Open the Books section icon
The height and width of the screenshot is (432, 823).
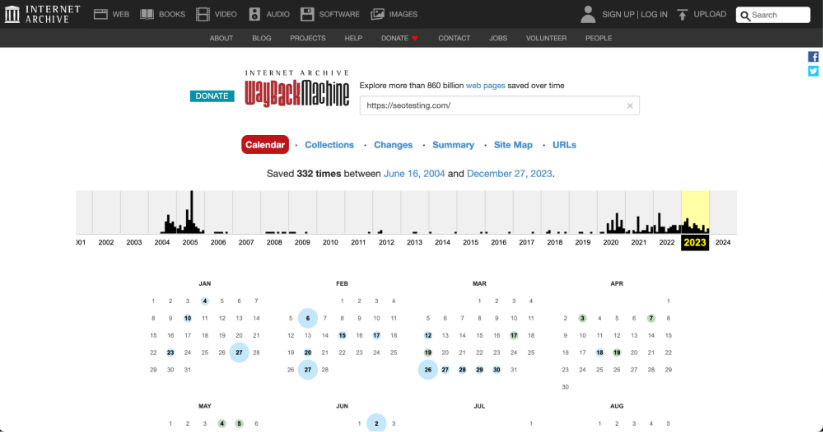point(147,14)
